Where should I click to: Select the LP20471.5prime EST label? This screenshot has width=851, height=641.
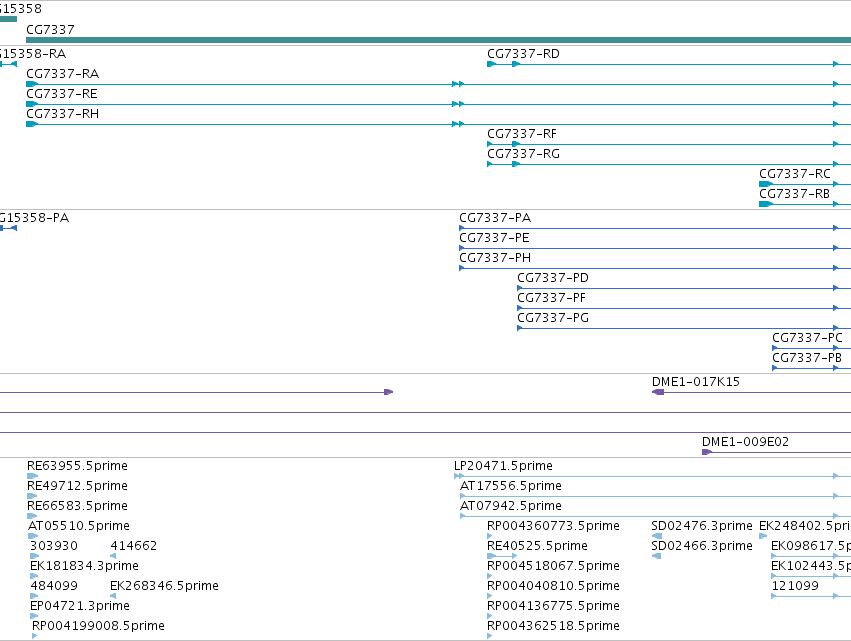(503, 466)
